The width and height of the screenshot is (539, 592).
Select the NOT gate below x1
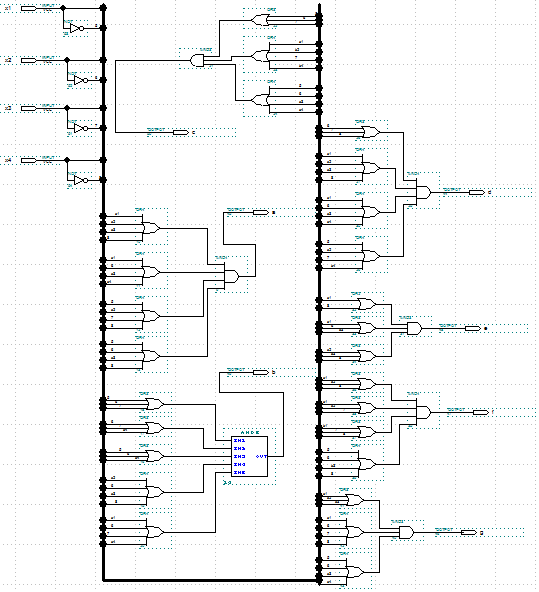click(x=77, y=28)
